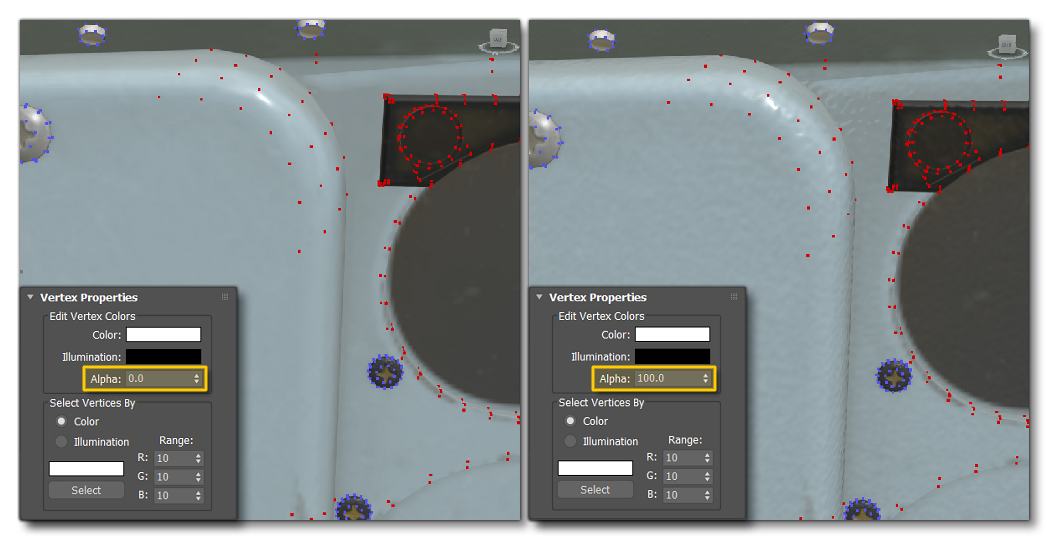This screenshot has height=540, width=1049.
Task: Open the black Illumination swatch in right panel
Action: point(672,357)
